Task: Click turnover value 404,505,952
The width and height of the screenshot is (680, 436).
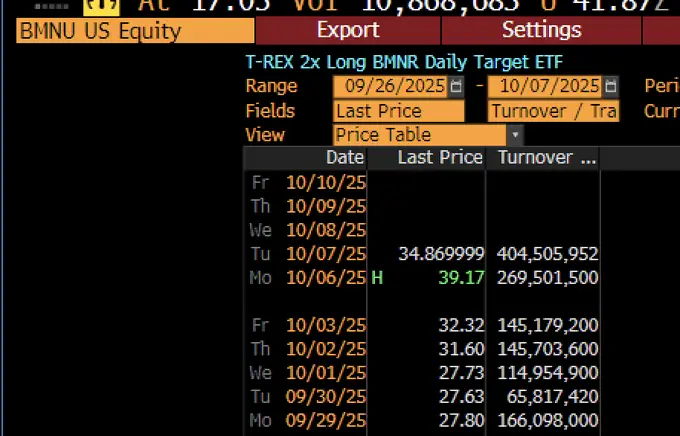Action: 547,254
